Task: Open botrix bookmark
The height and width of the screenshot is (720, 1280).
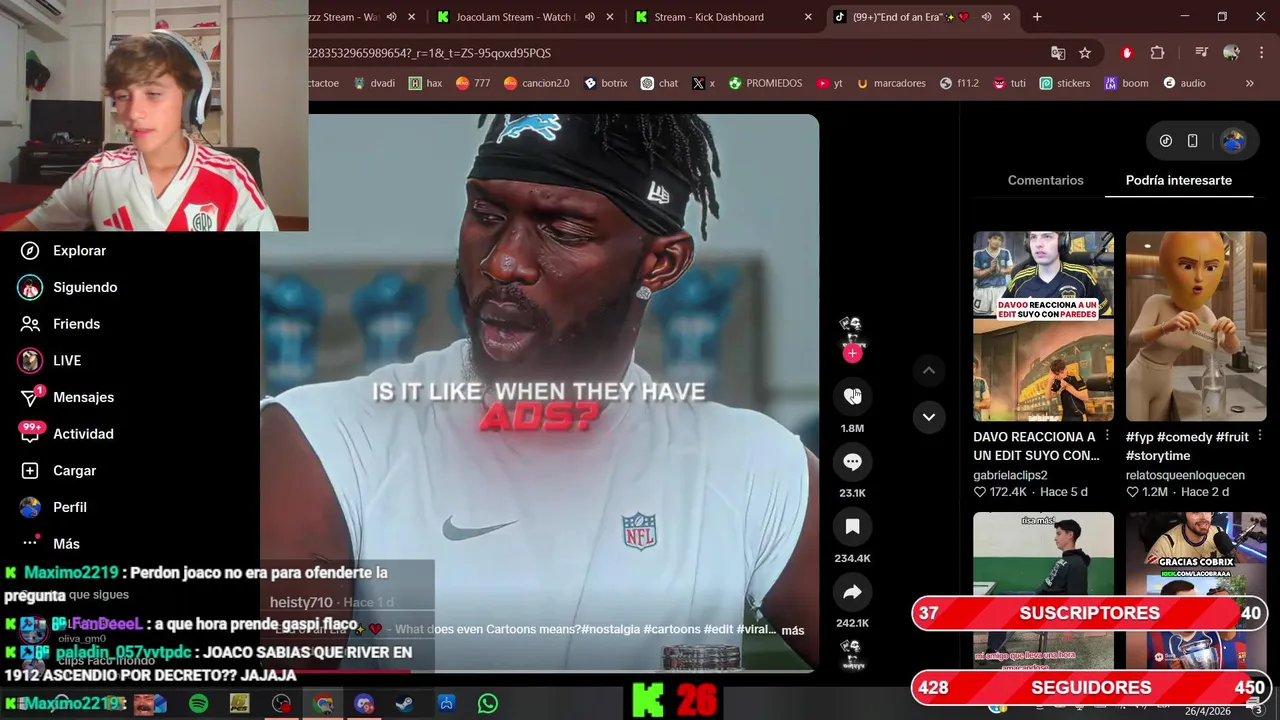Action: point(605,83)
